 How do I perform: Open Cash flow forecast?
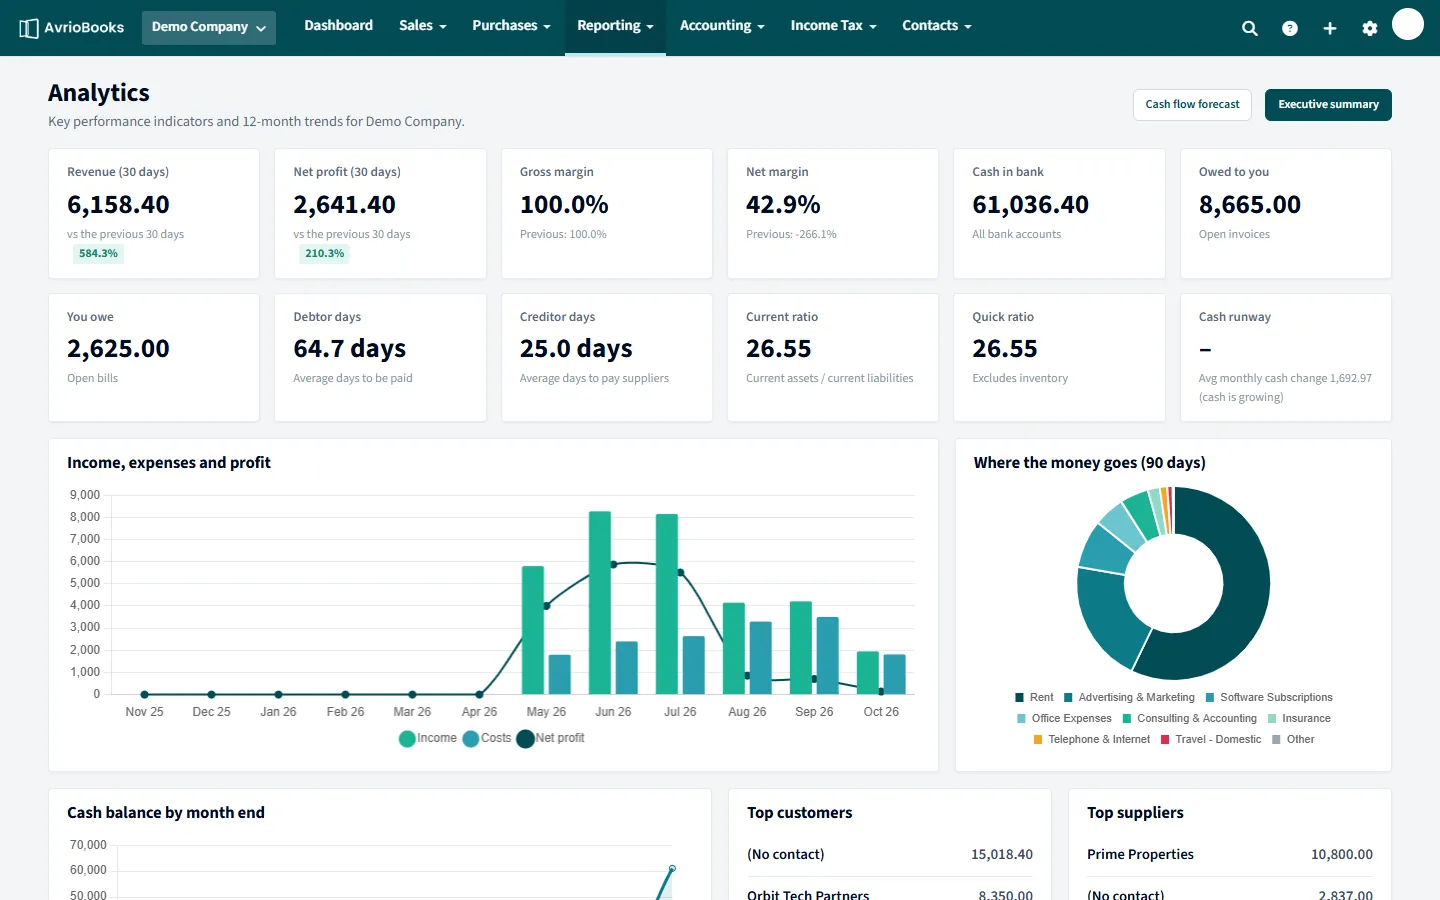pos(1192,105)
